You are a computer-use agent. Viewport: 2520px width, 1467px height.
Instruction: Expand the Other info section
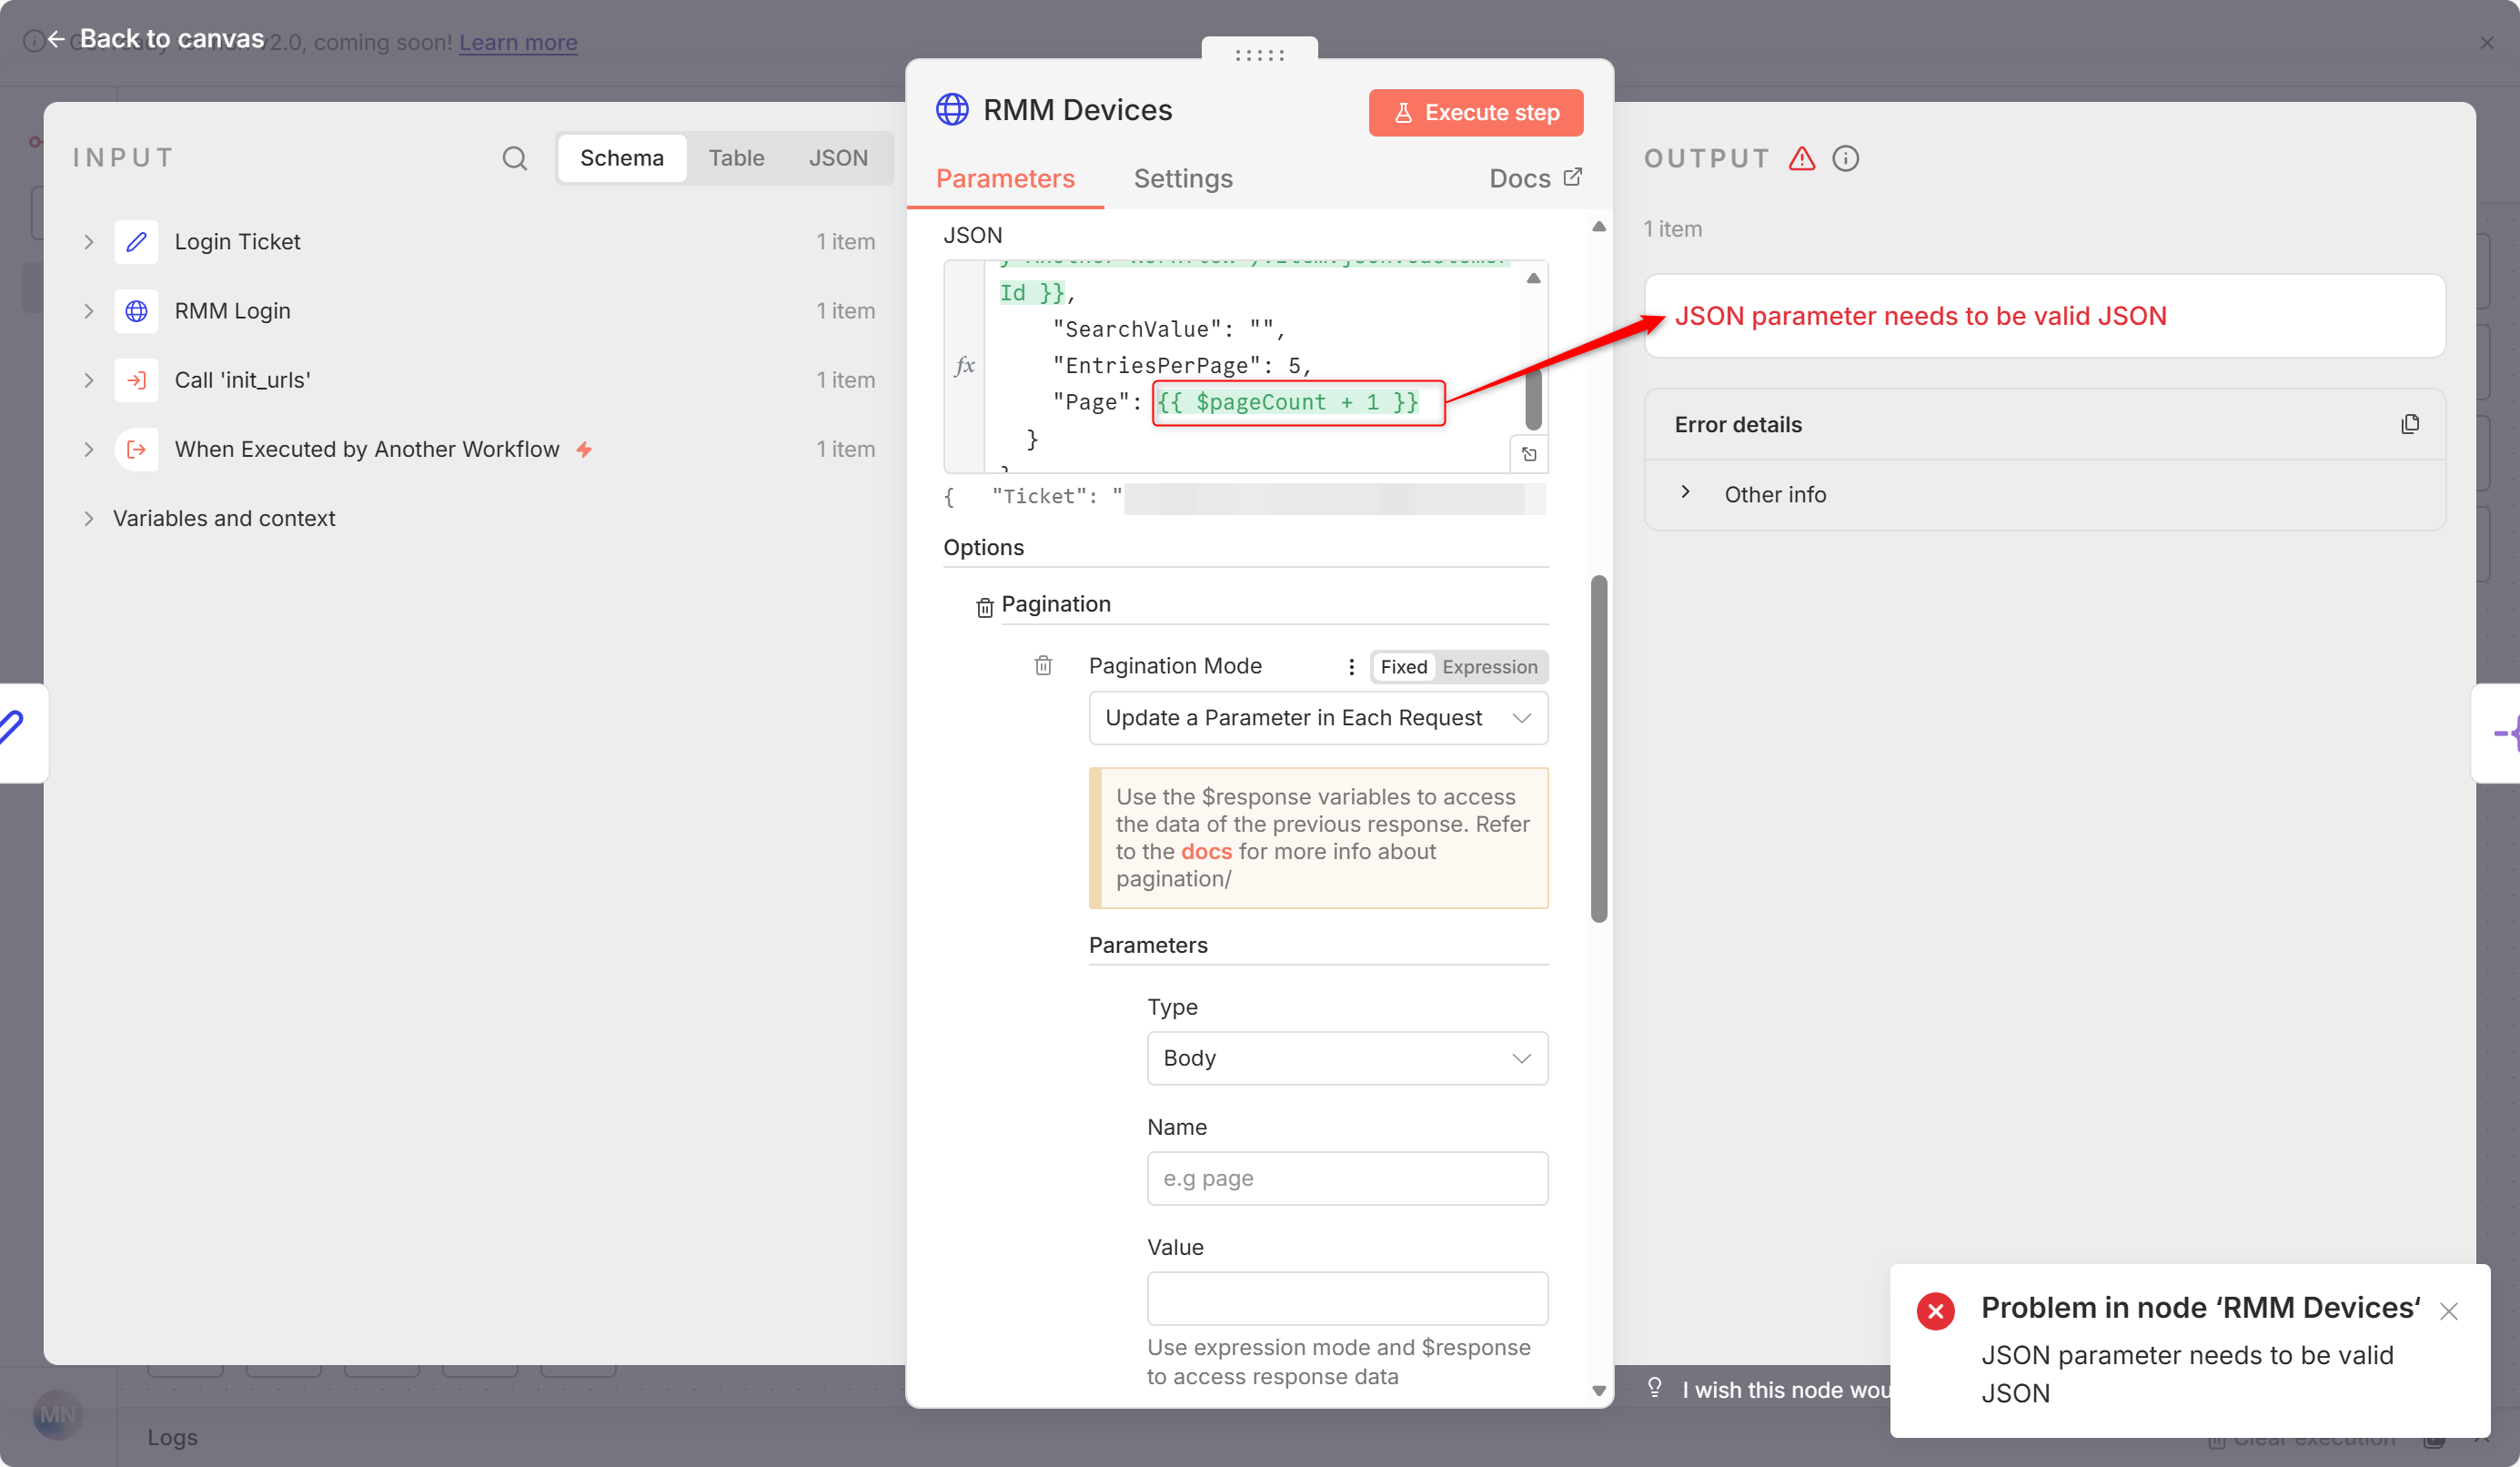pyautogui.click(x=1686, y=493)
